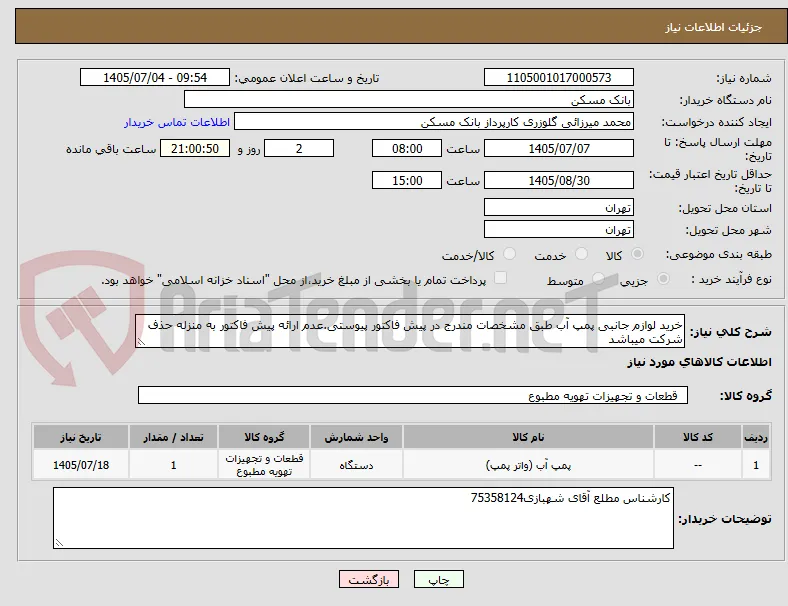Click the چاپ (print) button
Image resolution: width=788 pixels, height=606 pixels.
tap(438, 579)
